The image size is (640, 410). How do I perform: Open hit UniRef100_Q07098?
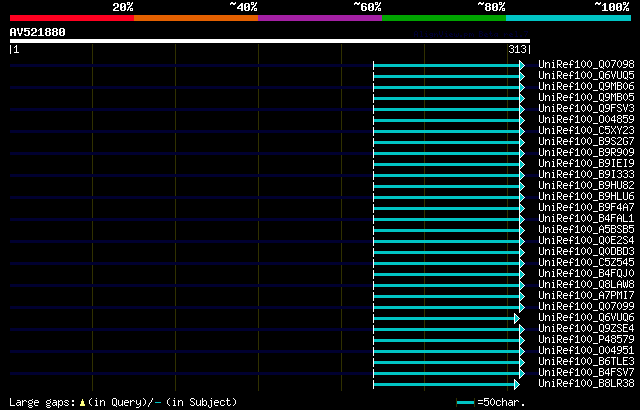tap(586, 64)
